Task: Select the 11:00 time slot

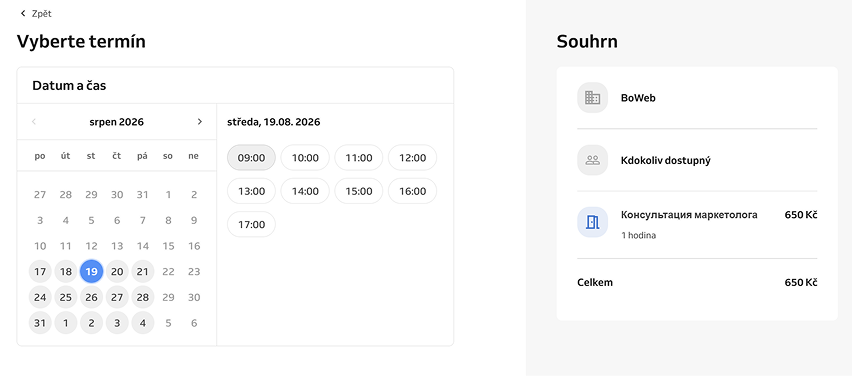Action: (359, 158)
